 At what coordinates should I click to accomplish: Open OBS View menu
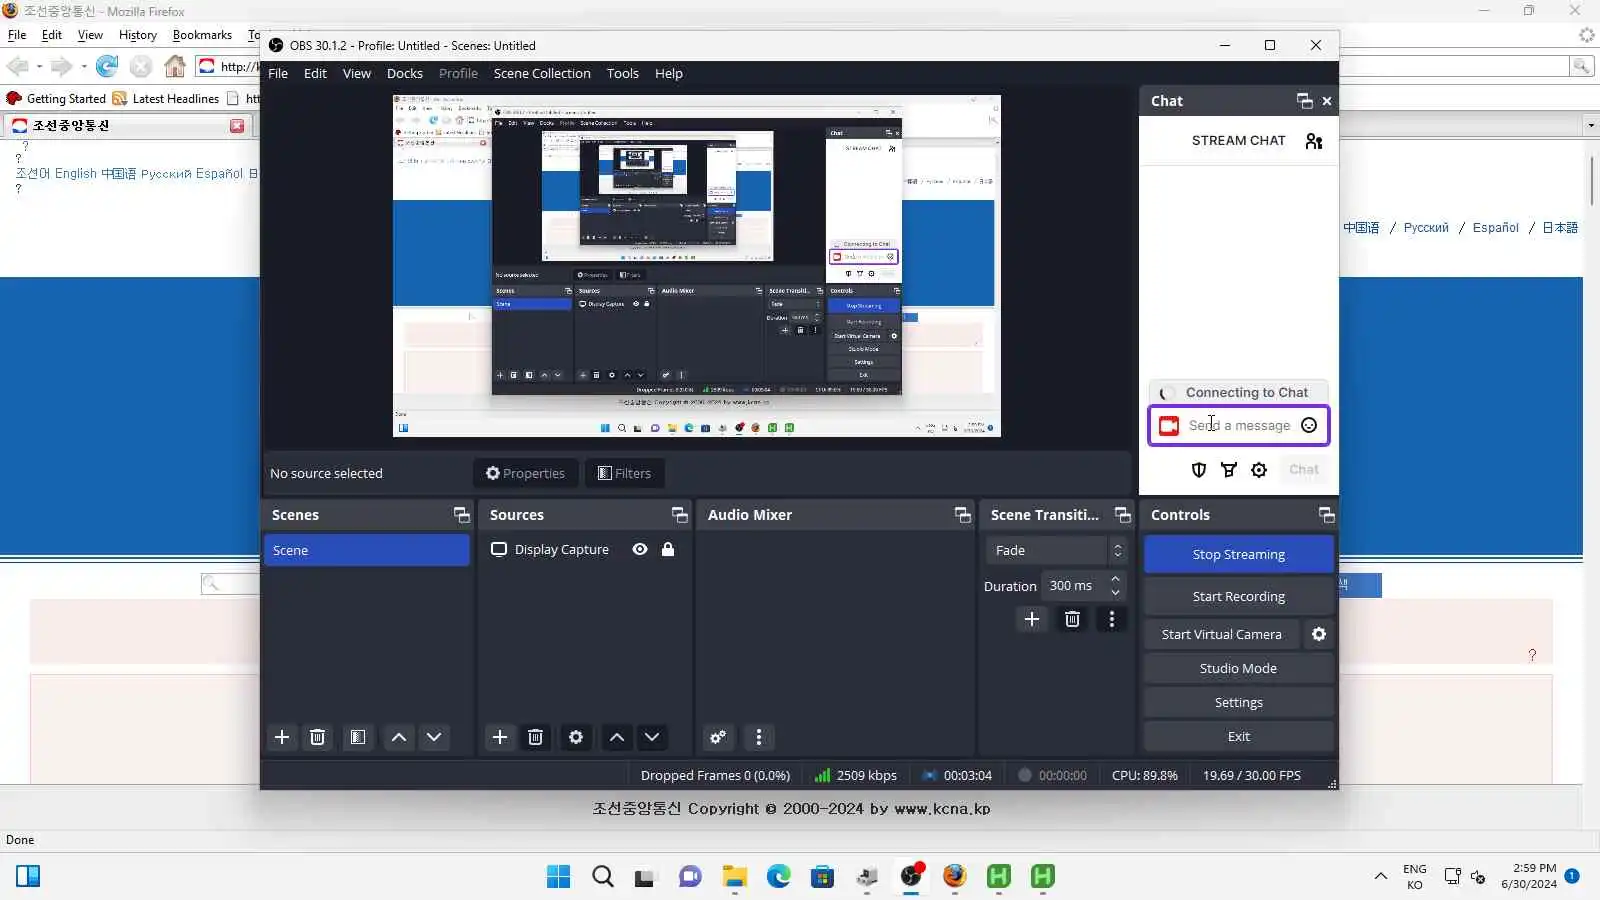coord(357,73)
